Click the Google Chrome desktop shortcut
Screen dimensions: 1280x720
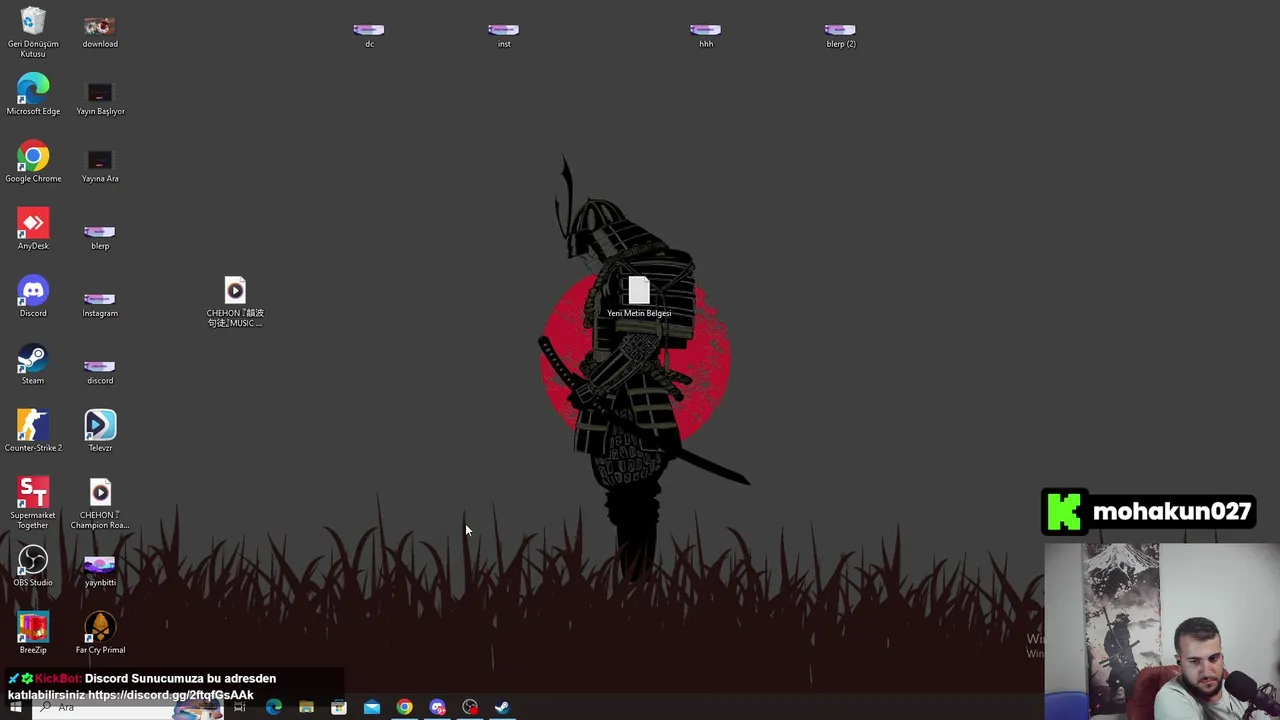tap(33, 162)
